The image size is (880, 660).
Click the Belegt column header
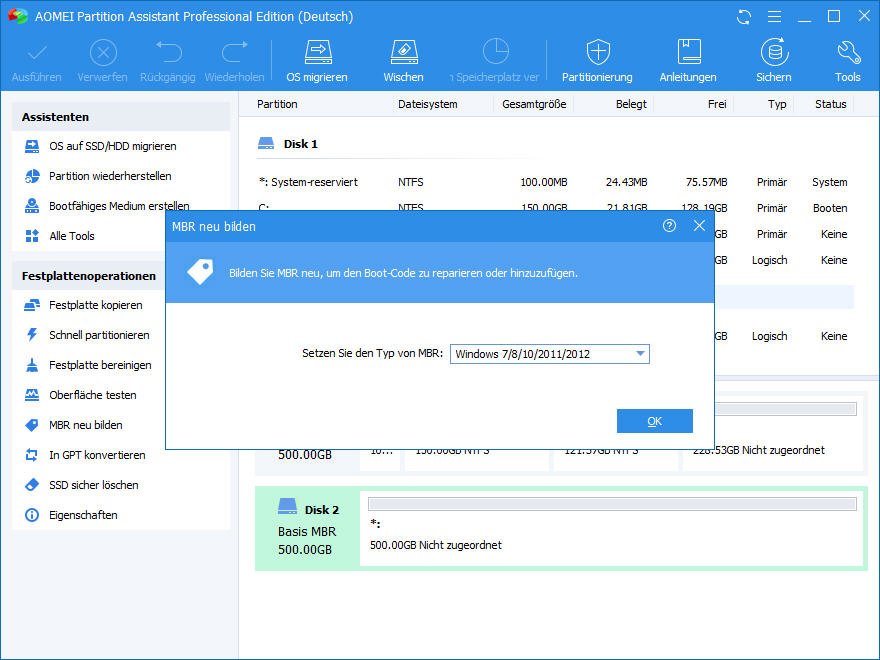631,104
